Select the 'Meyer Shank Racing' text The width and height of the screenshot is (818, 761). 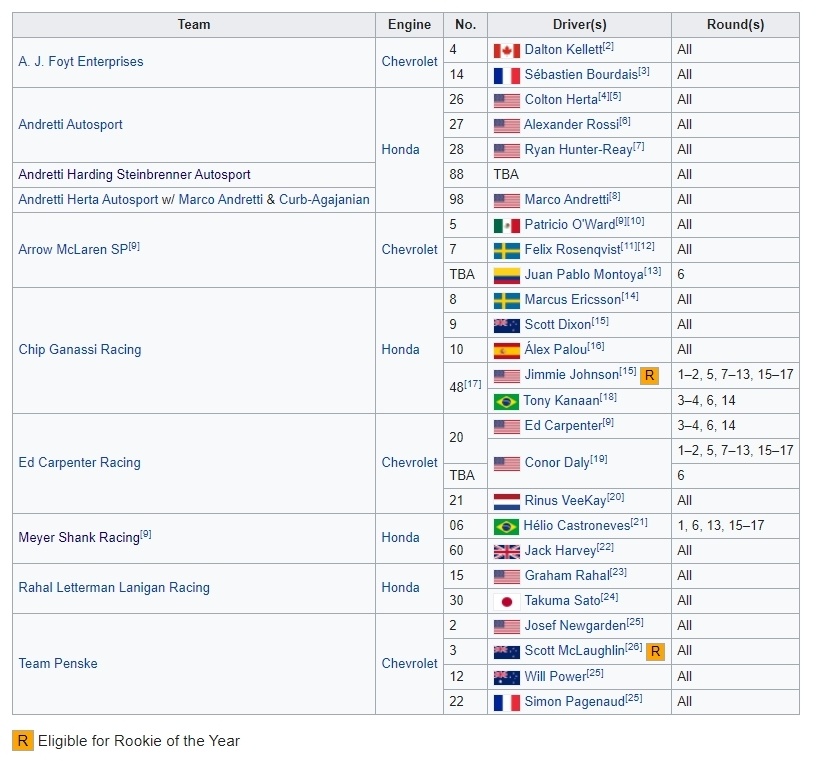(79, 538)
